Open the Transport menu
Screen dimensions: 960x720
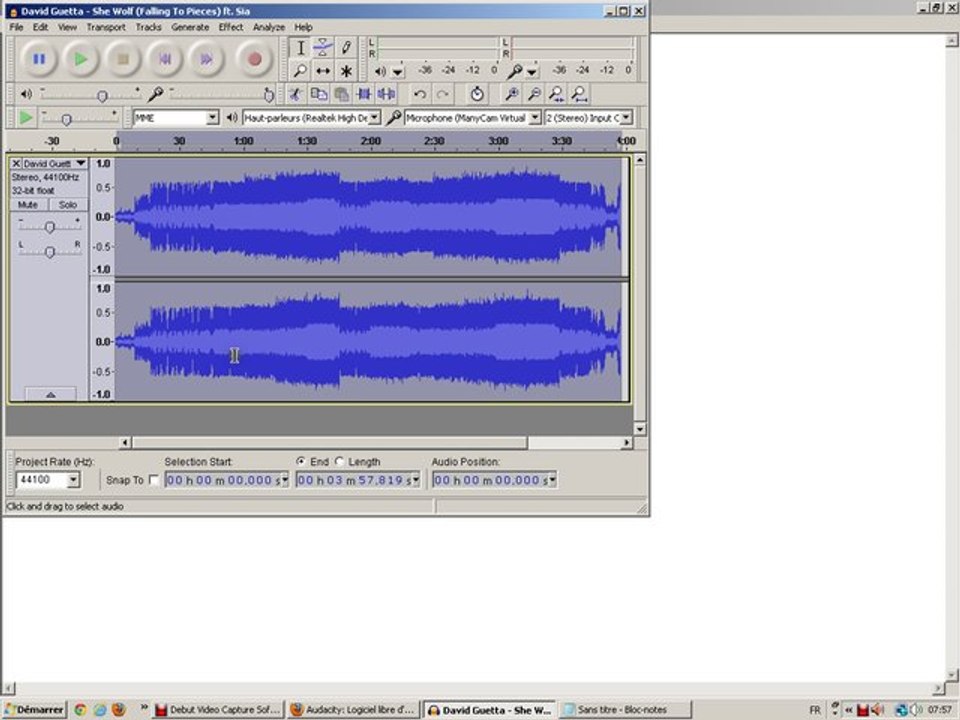pos(106,27)
